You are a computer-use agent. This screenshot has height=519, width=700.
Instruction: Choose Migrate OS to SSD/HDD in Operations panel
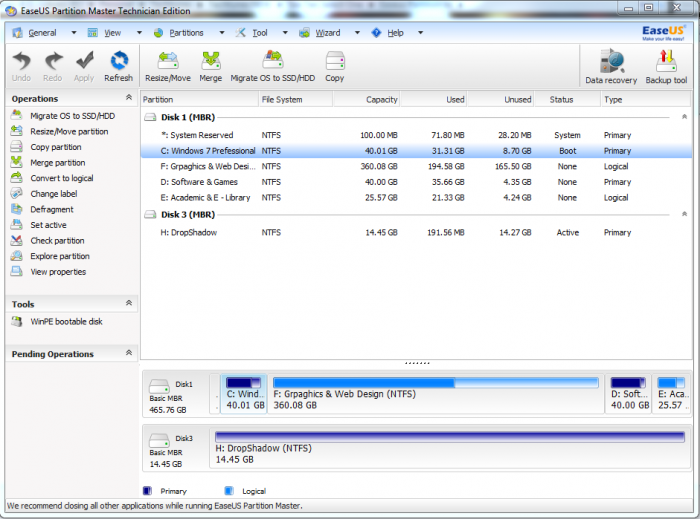coord(63,116)
